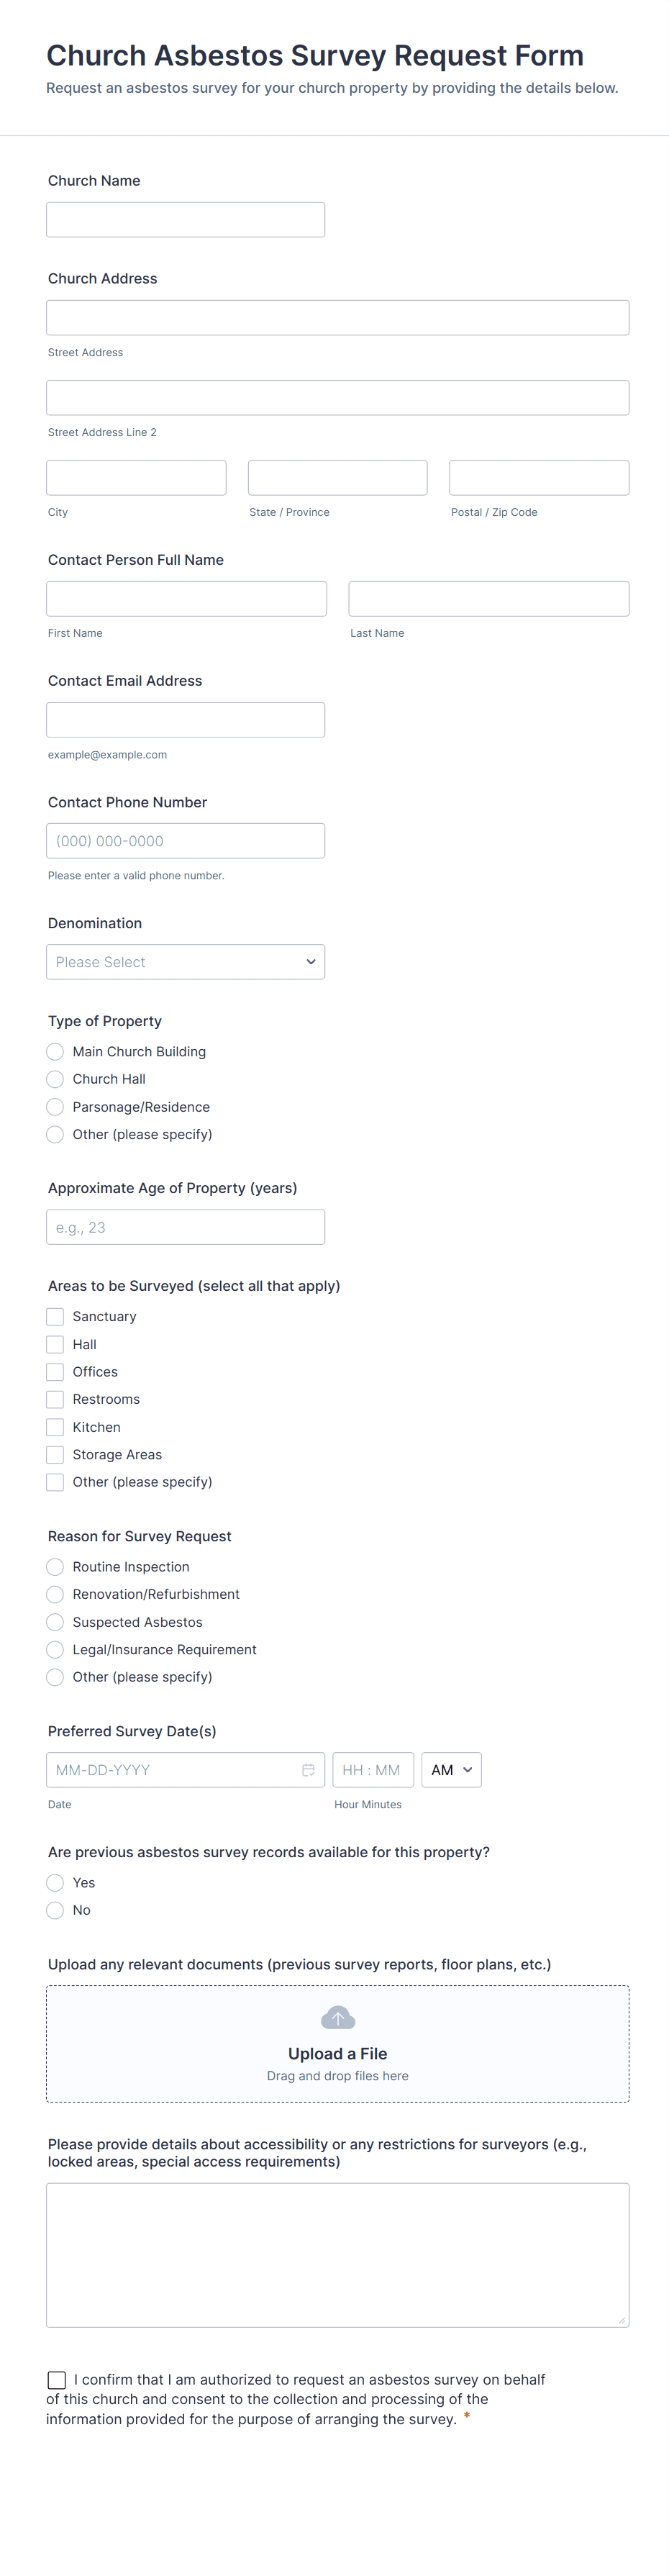Click the Church Name input field
This screenshot has width=669, height=2576.
pos(186,220)
